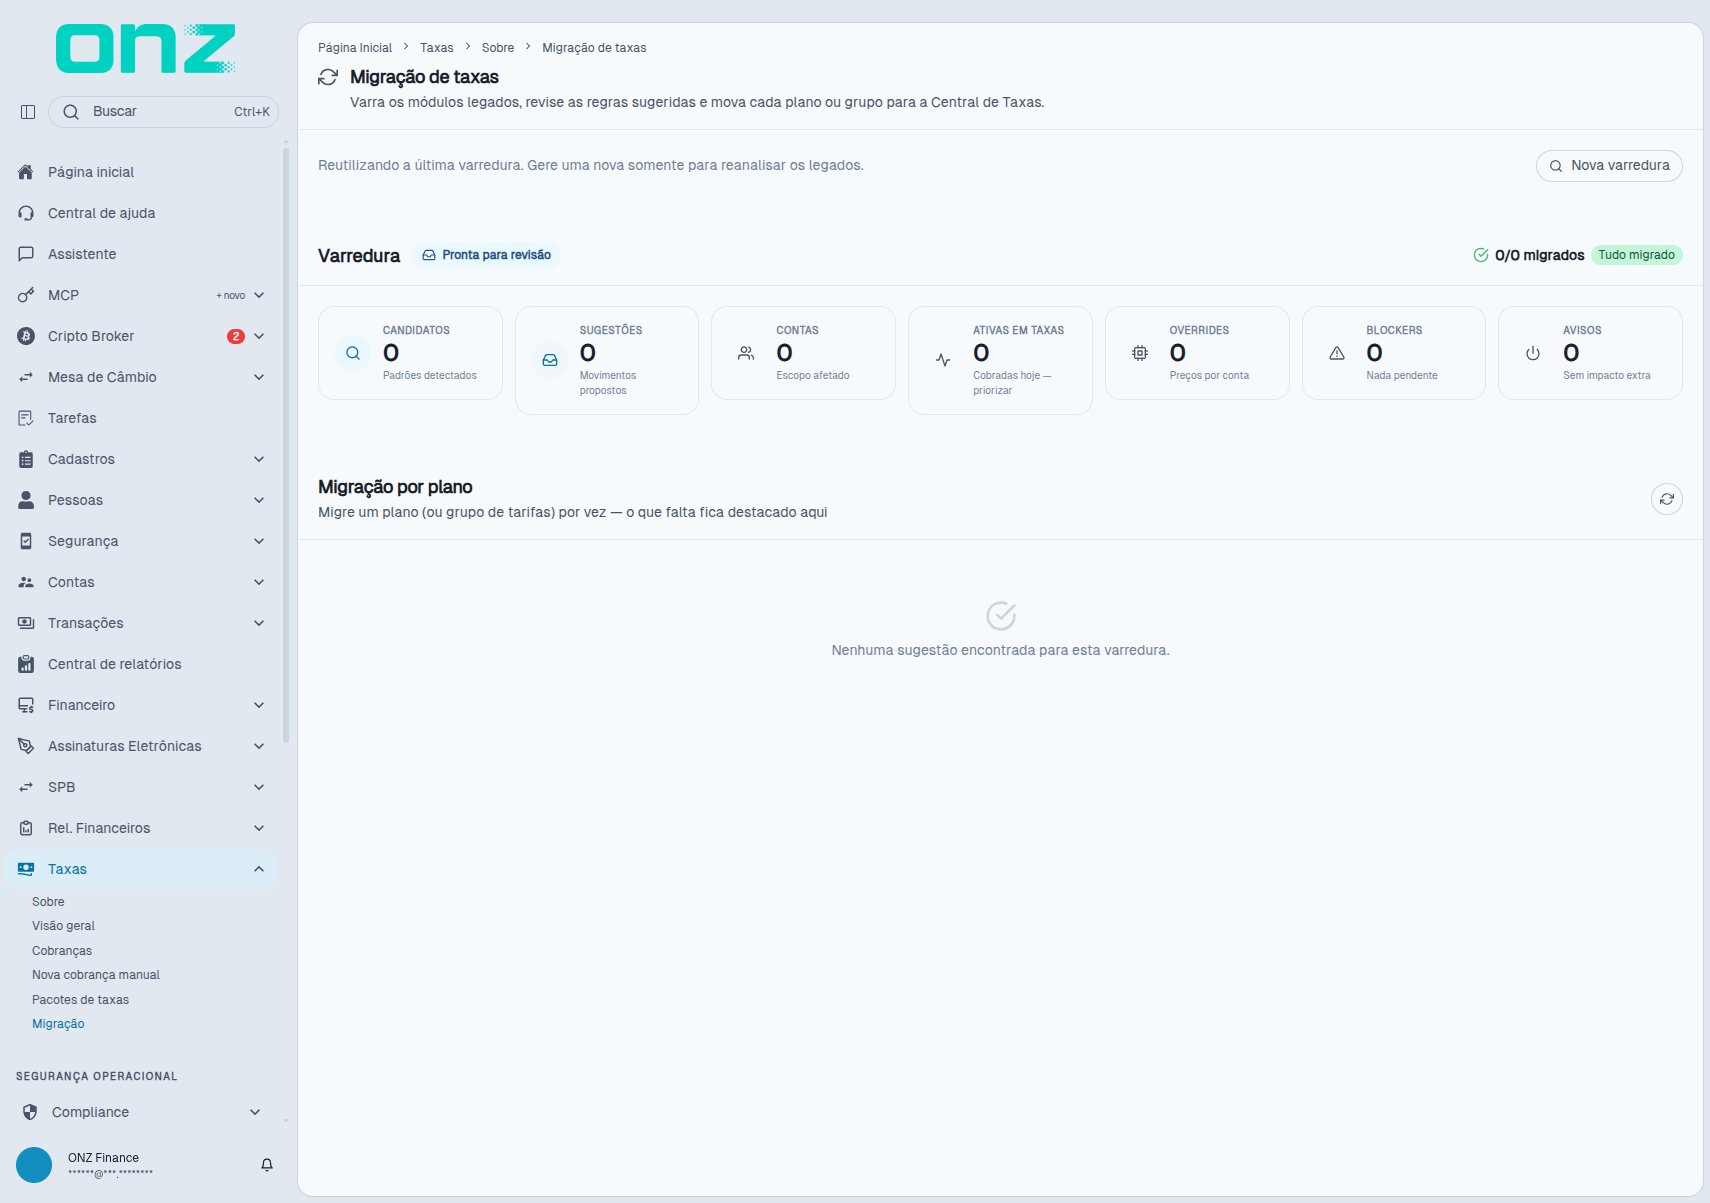Click the ONZ Finance user avatar

[34, 1165]
